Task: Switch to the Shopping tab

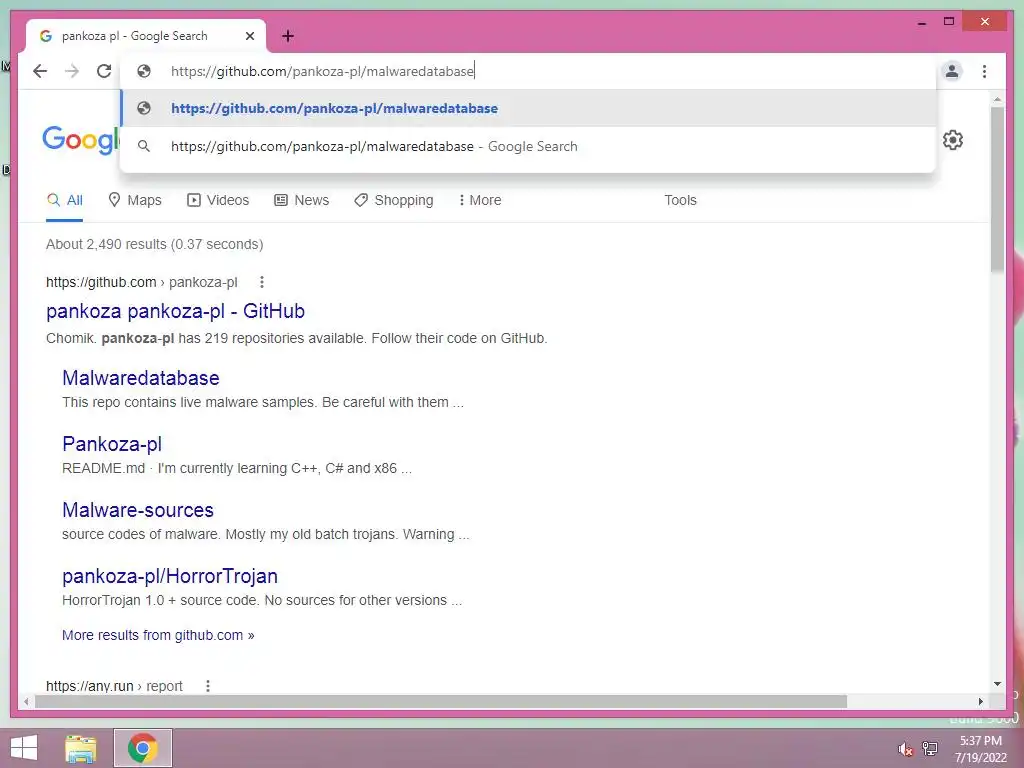Action: click(x=394, y=200)
